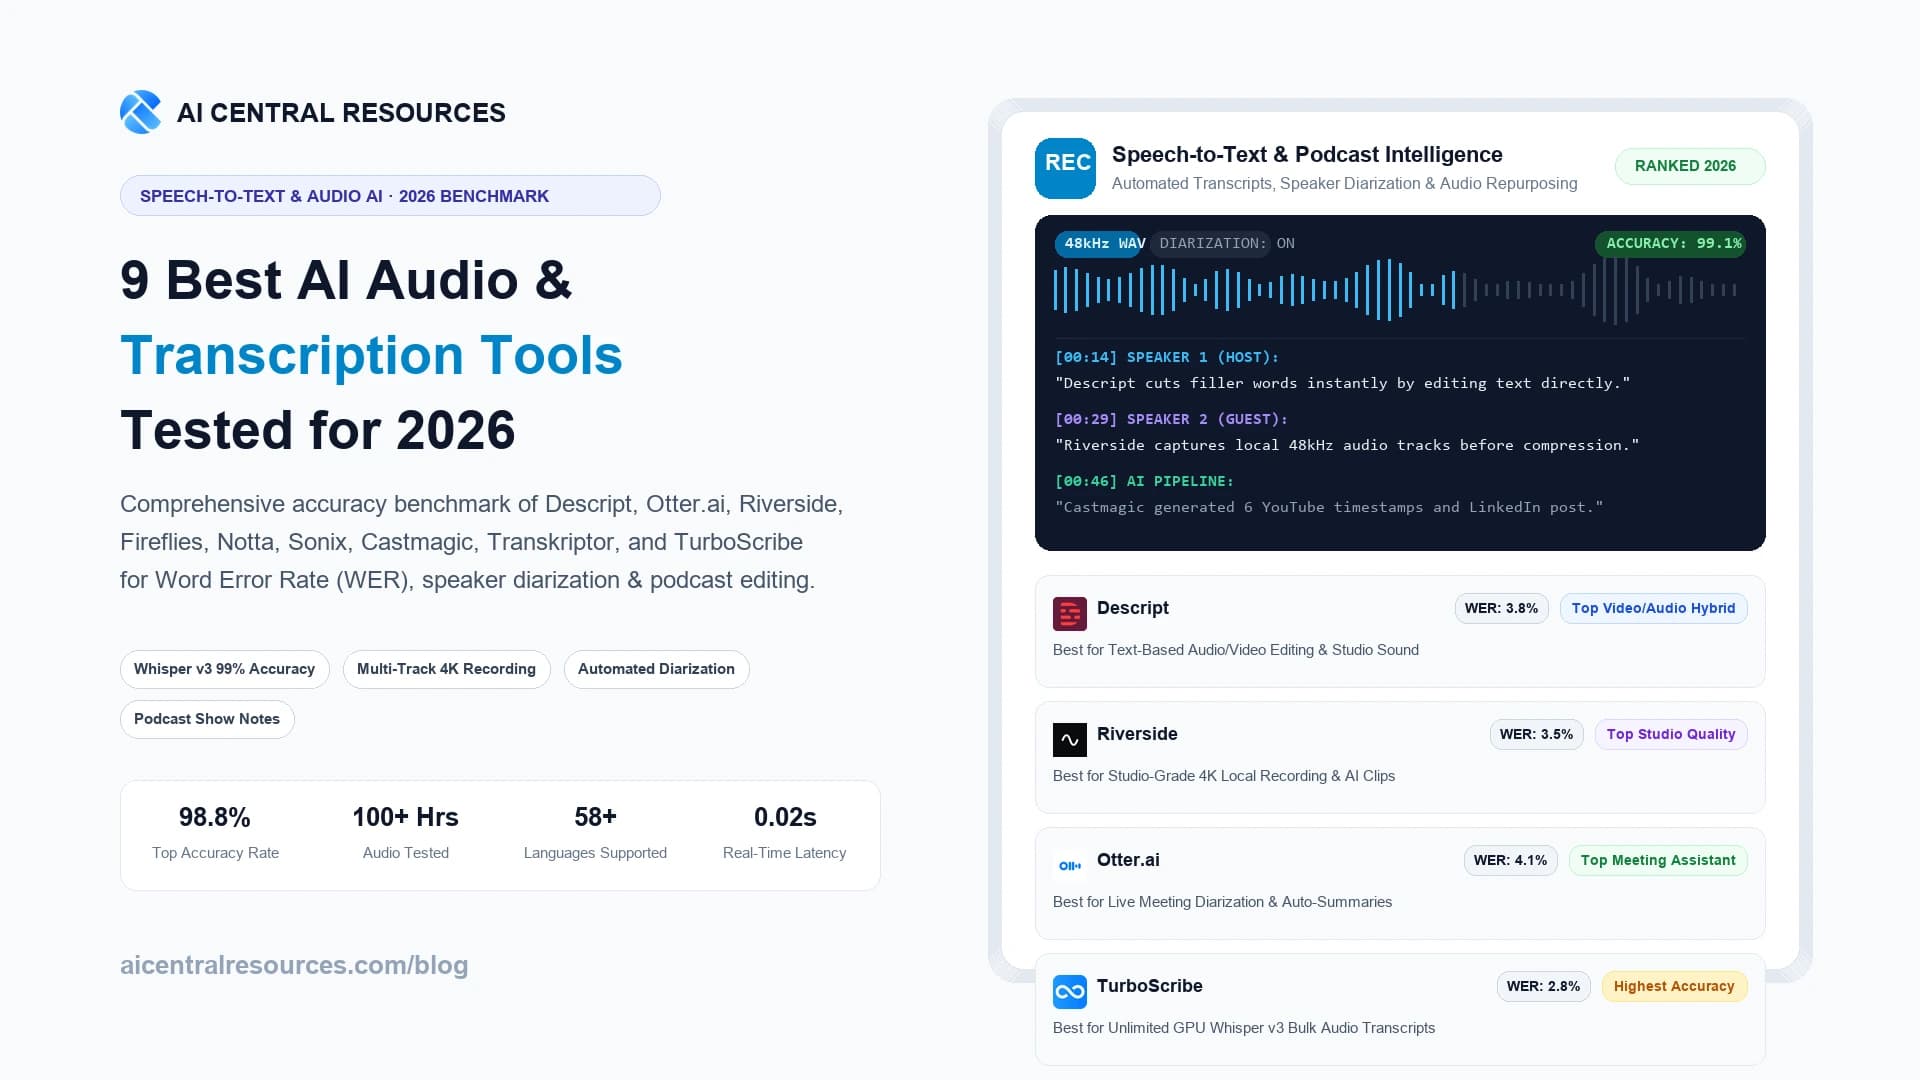This screenshot has height=1080, width=1920.
Task: Click the '[00:46] AI PIPELINE:' timestamp
Action: [x=1144, y=481]
